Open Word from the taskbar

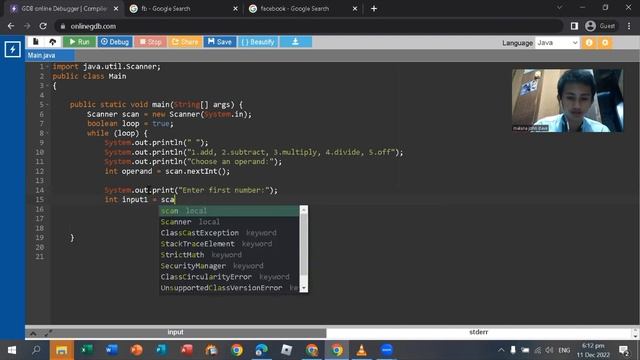pyautogui.click(x=111, y=350)
